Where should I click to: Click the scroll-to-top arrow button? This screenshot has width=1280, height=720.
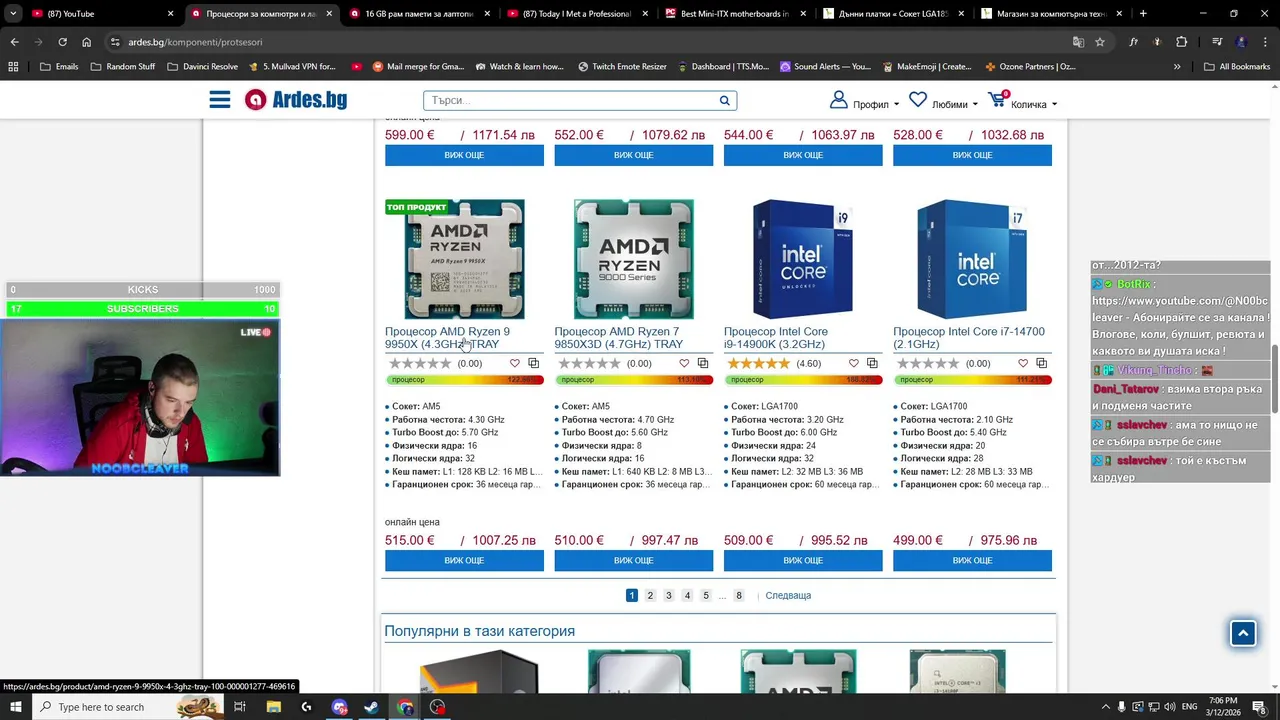[1243, 633]
